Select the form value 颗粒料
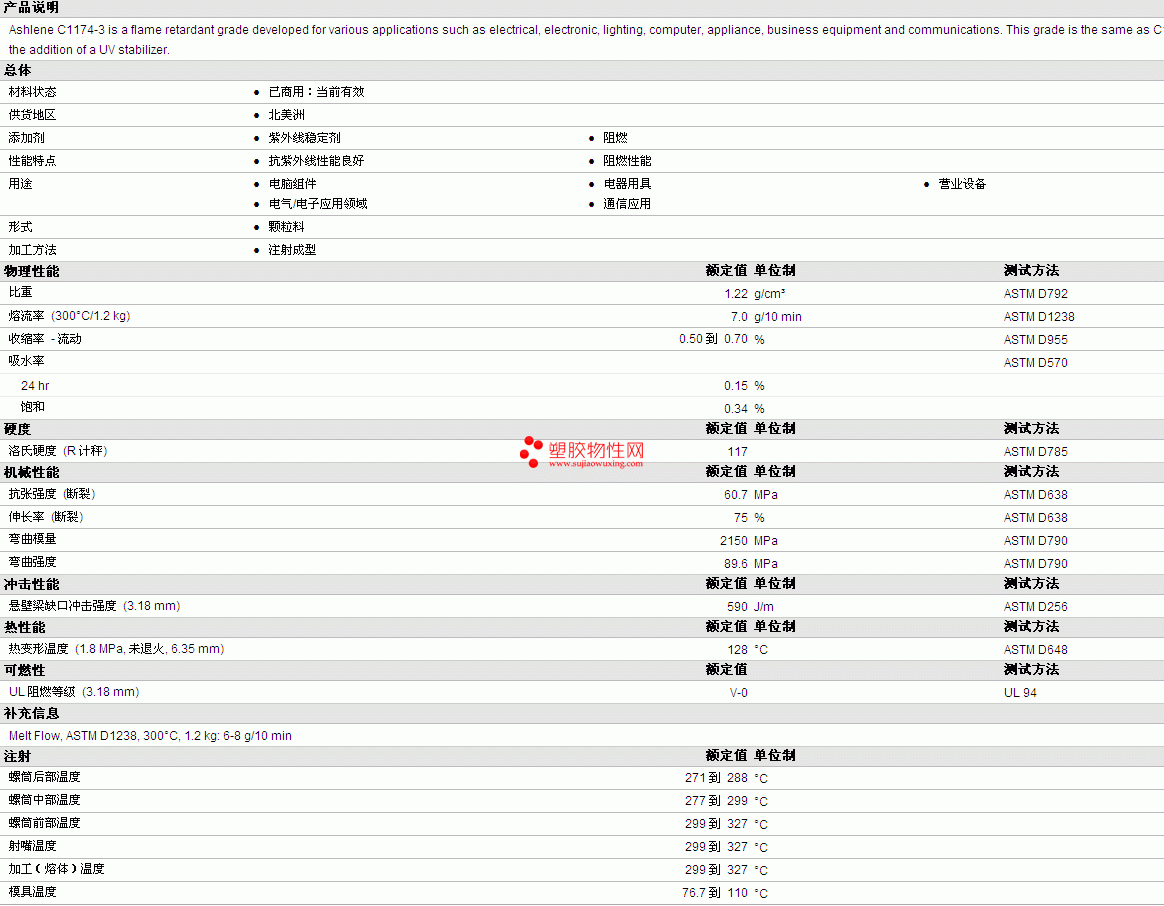Screen dimensions: 1164x906 click(287, 227)
